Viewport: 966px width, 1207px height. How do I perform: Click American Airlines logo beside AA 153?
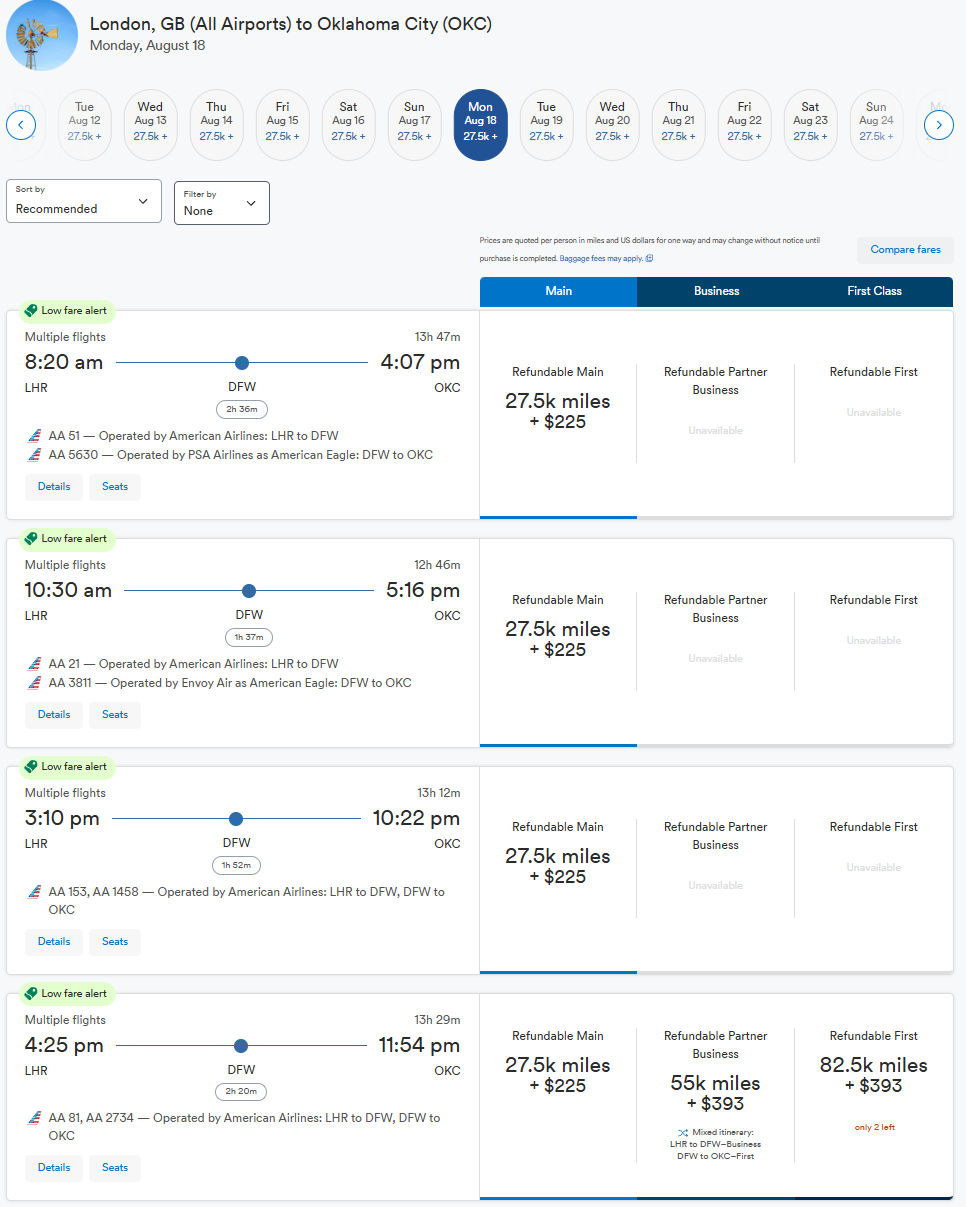coord(35,892)
